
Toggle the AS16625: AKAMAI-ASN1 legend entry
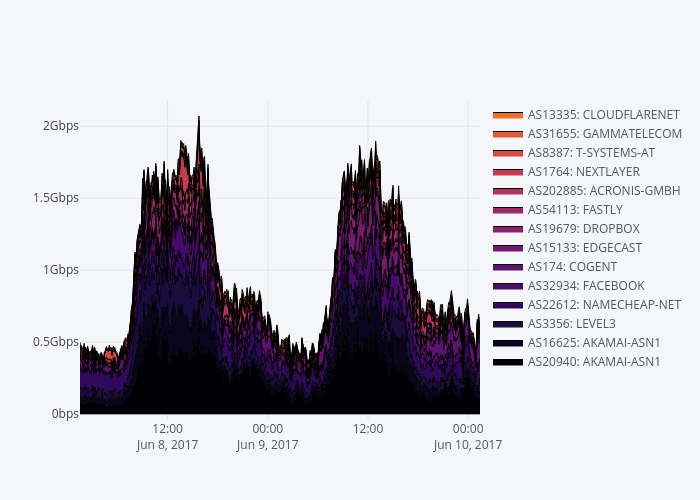[586, 343]
